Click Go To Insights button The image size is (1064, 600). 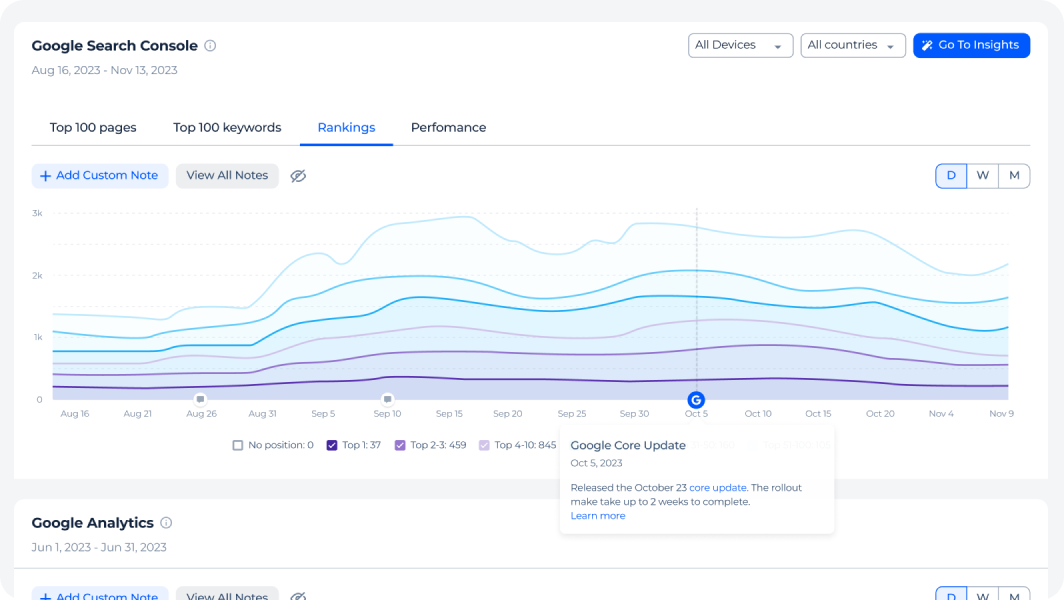click(x=971, y=45)
